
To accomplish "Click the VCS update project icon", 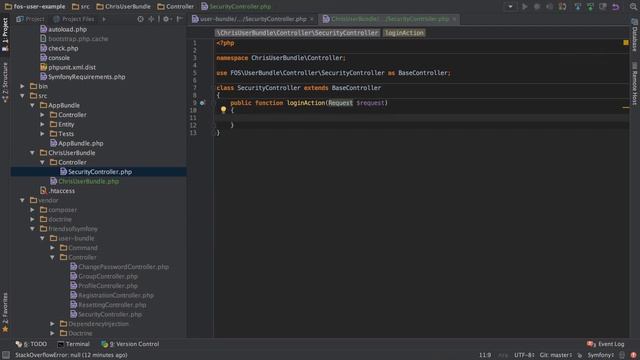I will tap(578, 7).
